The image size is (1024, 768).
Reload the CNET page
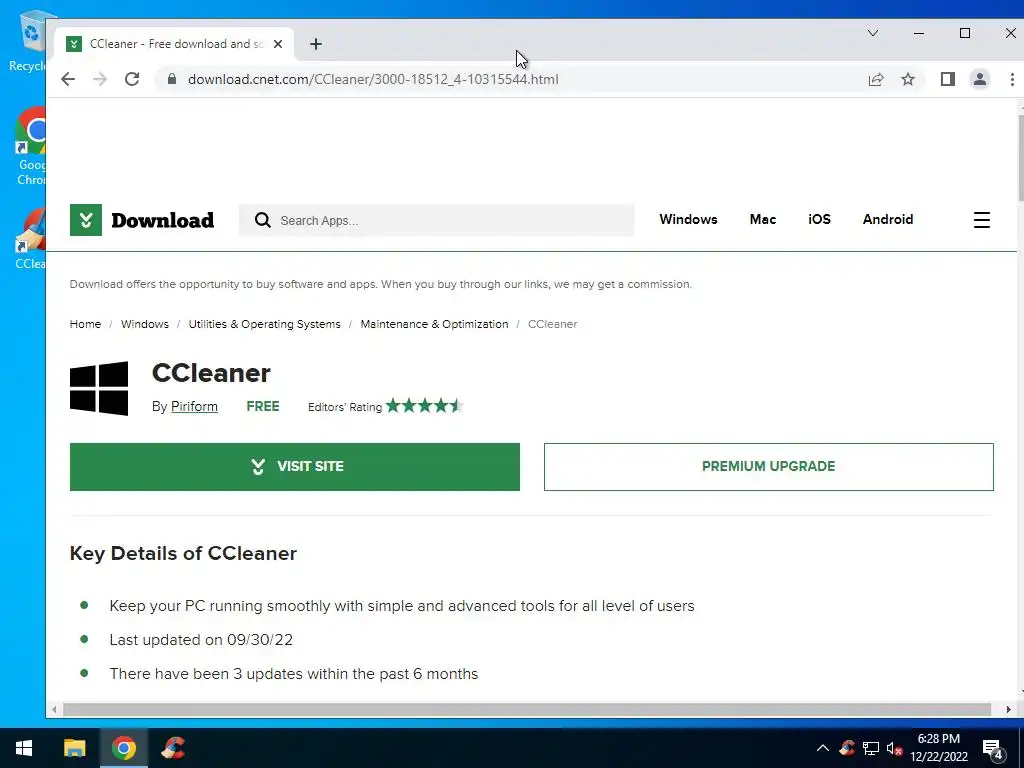[x=132, y=79]
